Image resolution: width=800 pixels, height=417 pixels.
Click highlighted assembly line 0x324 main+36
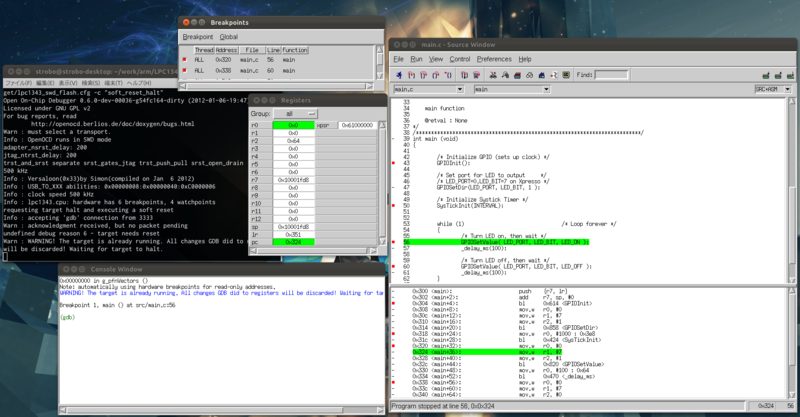tap(487, 352)
